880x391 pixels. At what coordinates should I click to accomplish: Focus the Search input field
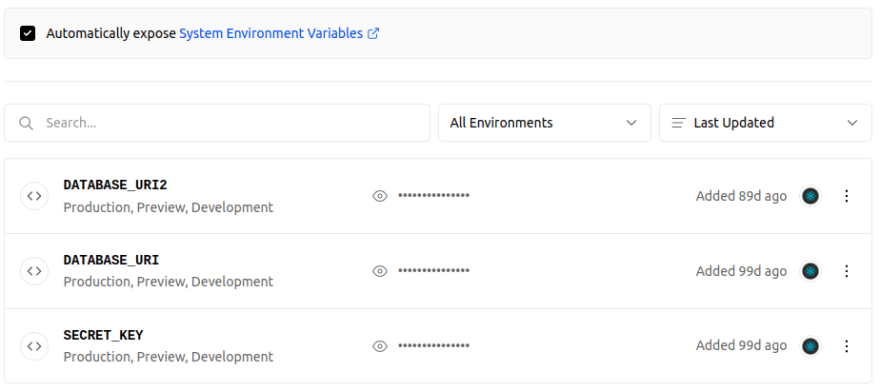click(217, 123)
